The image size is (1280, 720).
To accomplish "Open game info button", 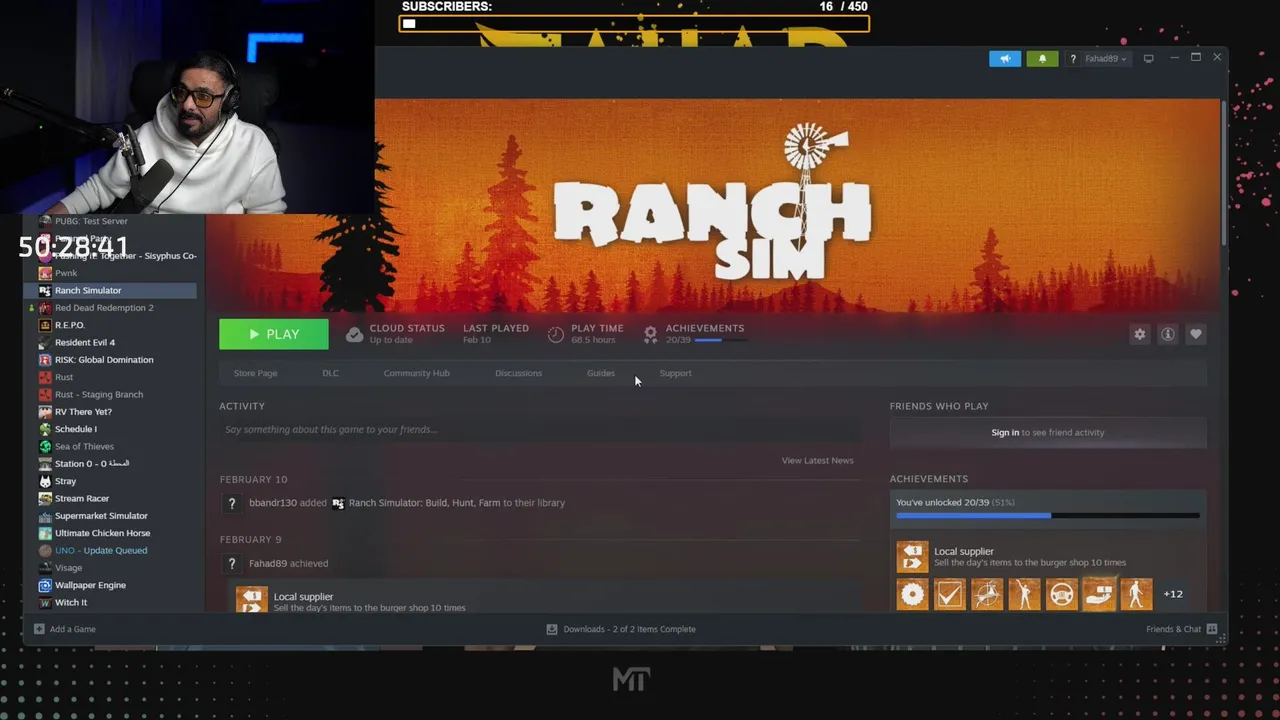I will click(1167, 335).
